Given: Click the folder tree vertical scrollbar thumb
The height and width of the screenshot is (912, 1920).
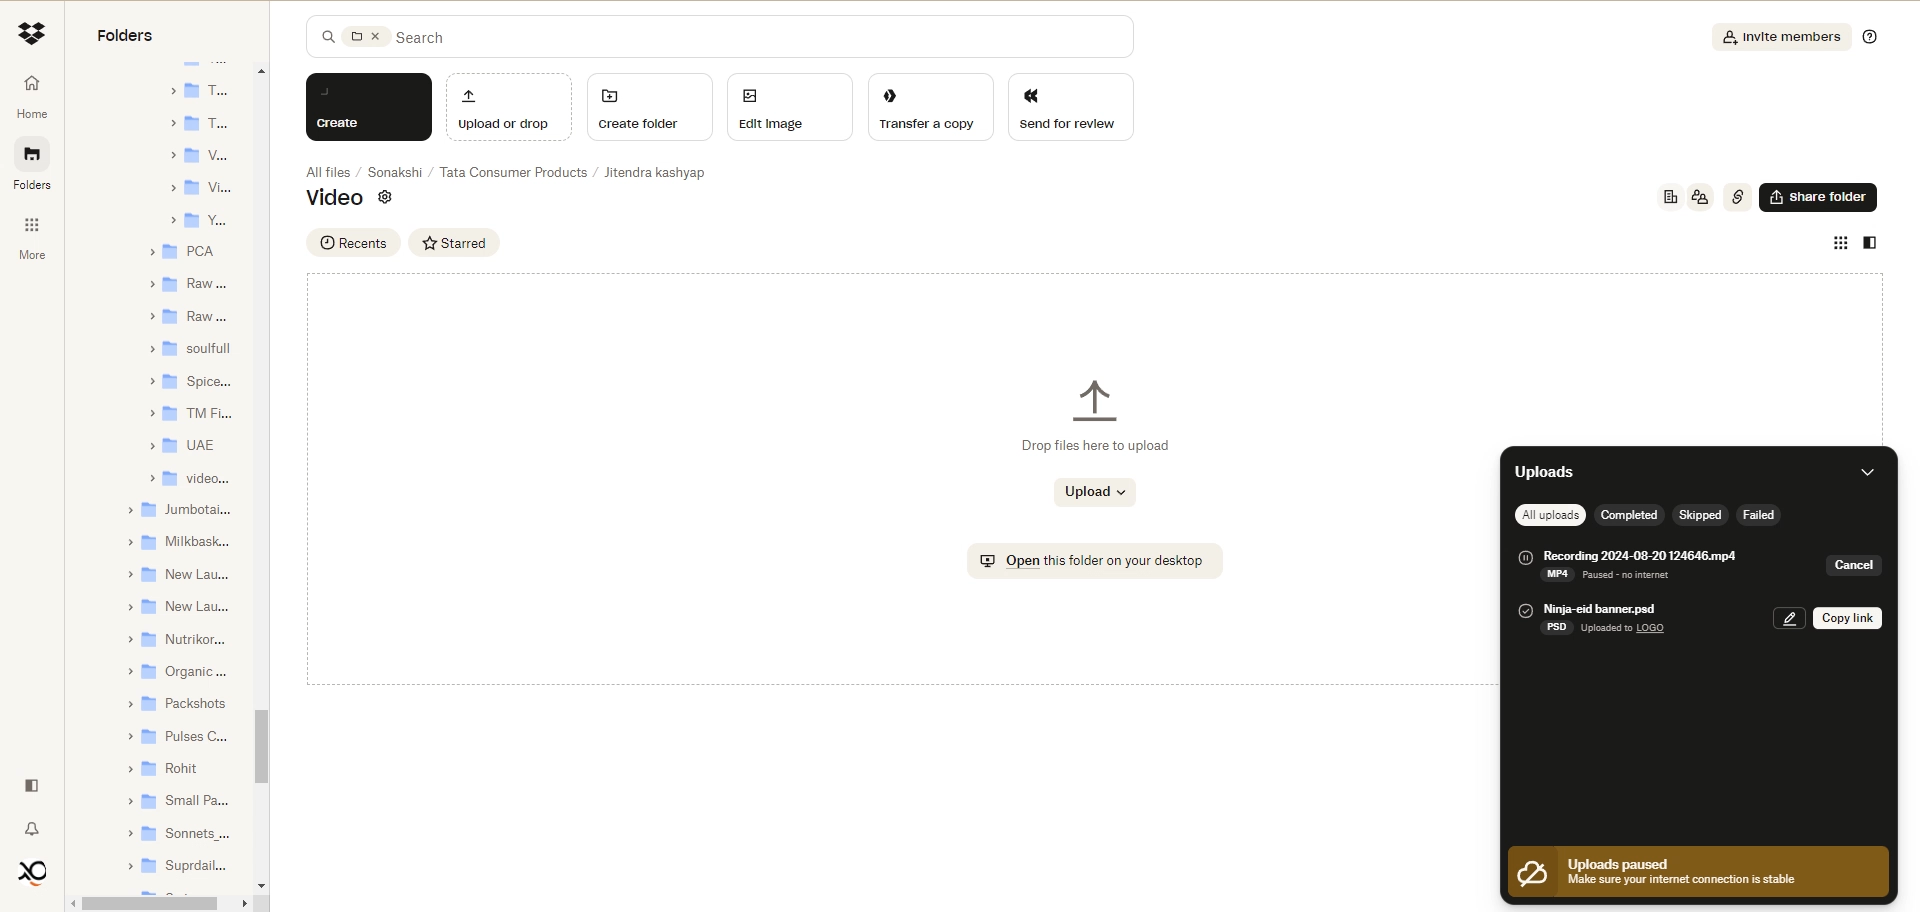Looking at the screenshot, I should click(x=261, y=746).
